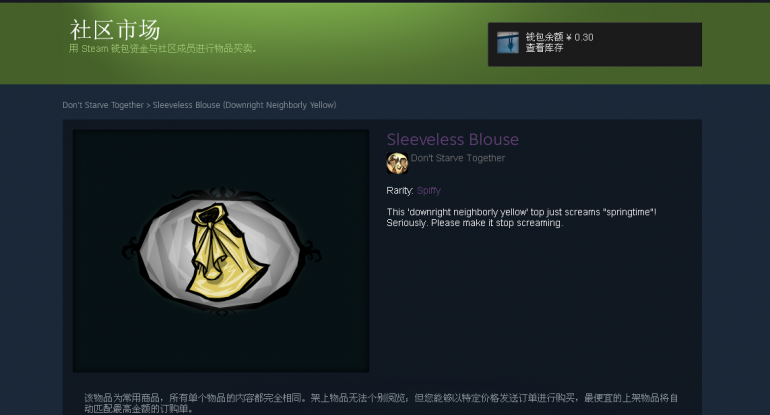Click the description line mentioning 'downright neighborly yellow'
Screen dimensions: 770x415
522,212
